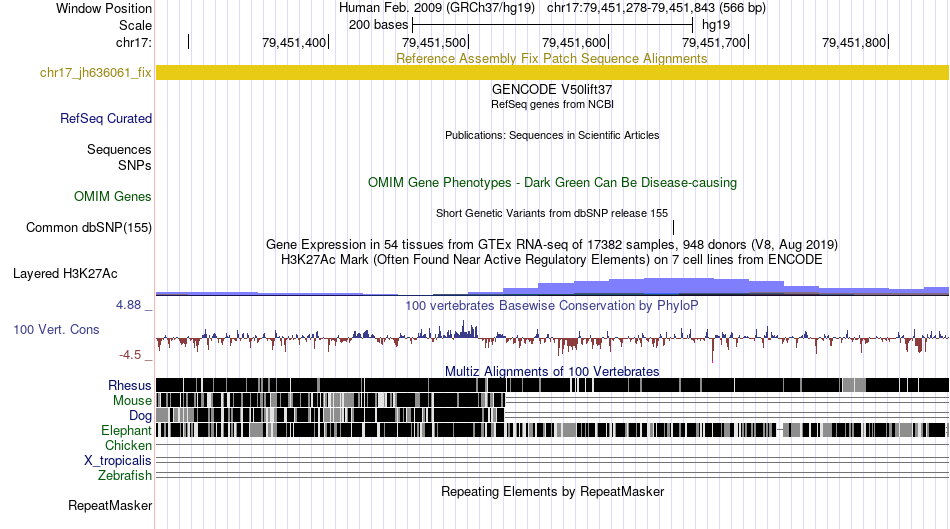Click the GENCODE V50lift37 track title

[552, 89]
